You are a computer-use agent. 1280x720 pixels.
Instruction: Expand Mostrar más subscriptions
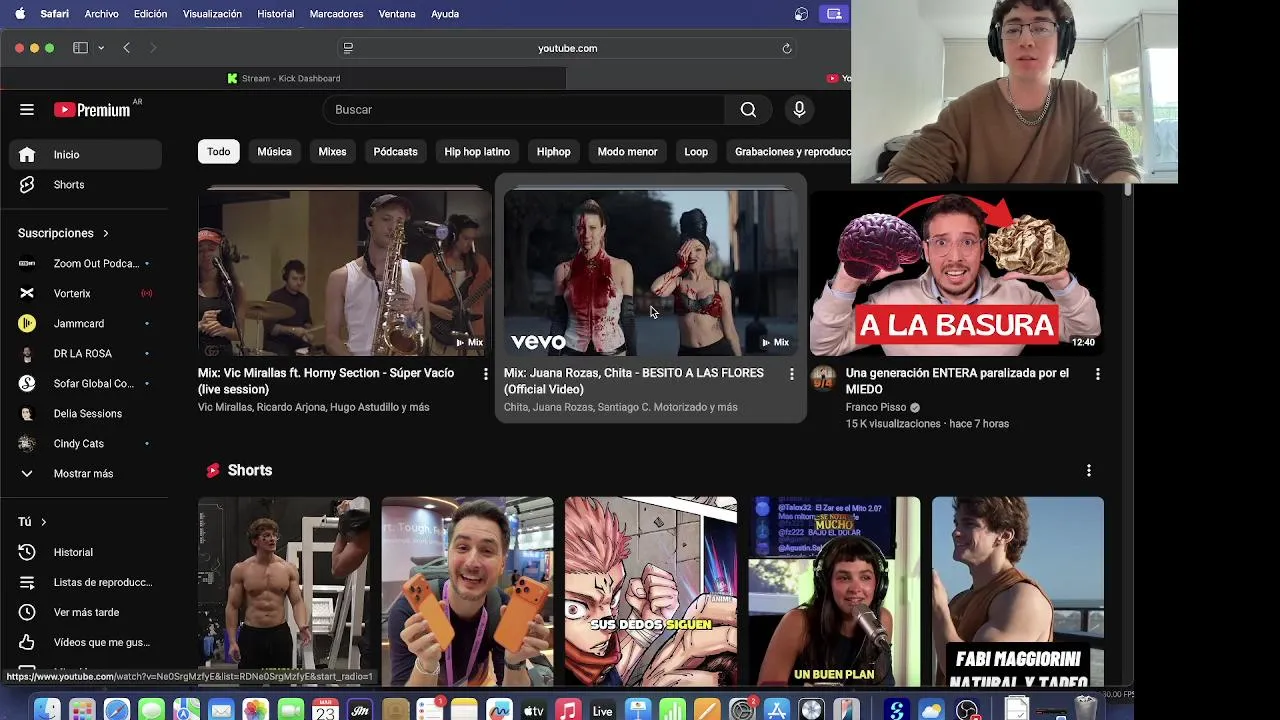pos(85,473)
